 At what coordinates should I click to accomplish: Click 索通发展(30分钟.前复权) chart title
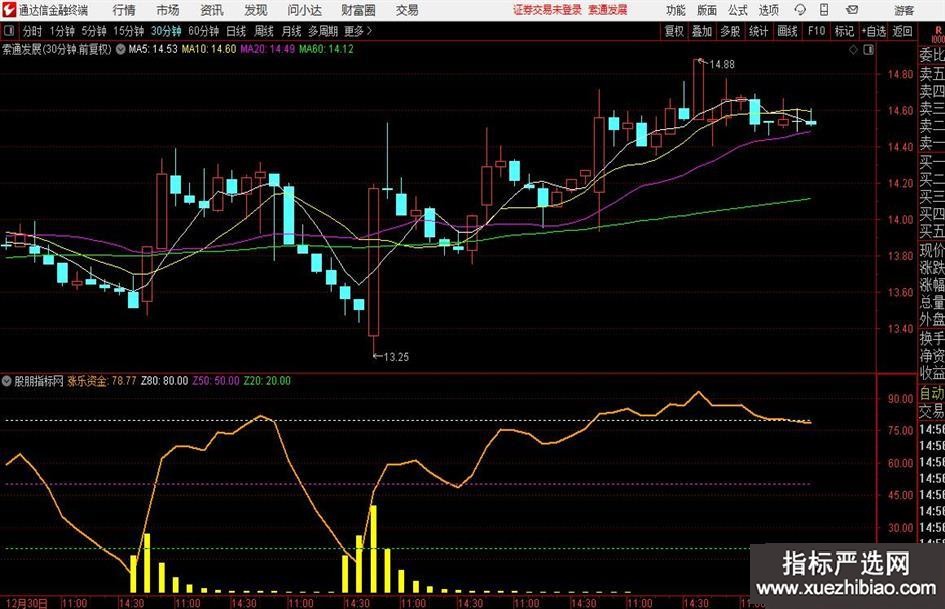57,49
